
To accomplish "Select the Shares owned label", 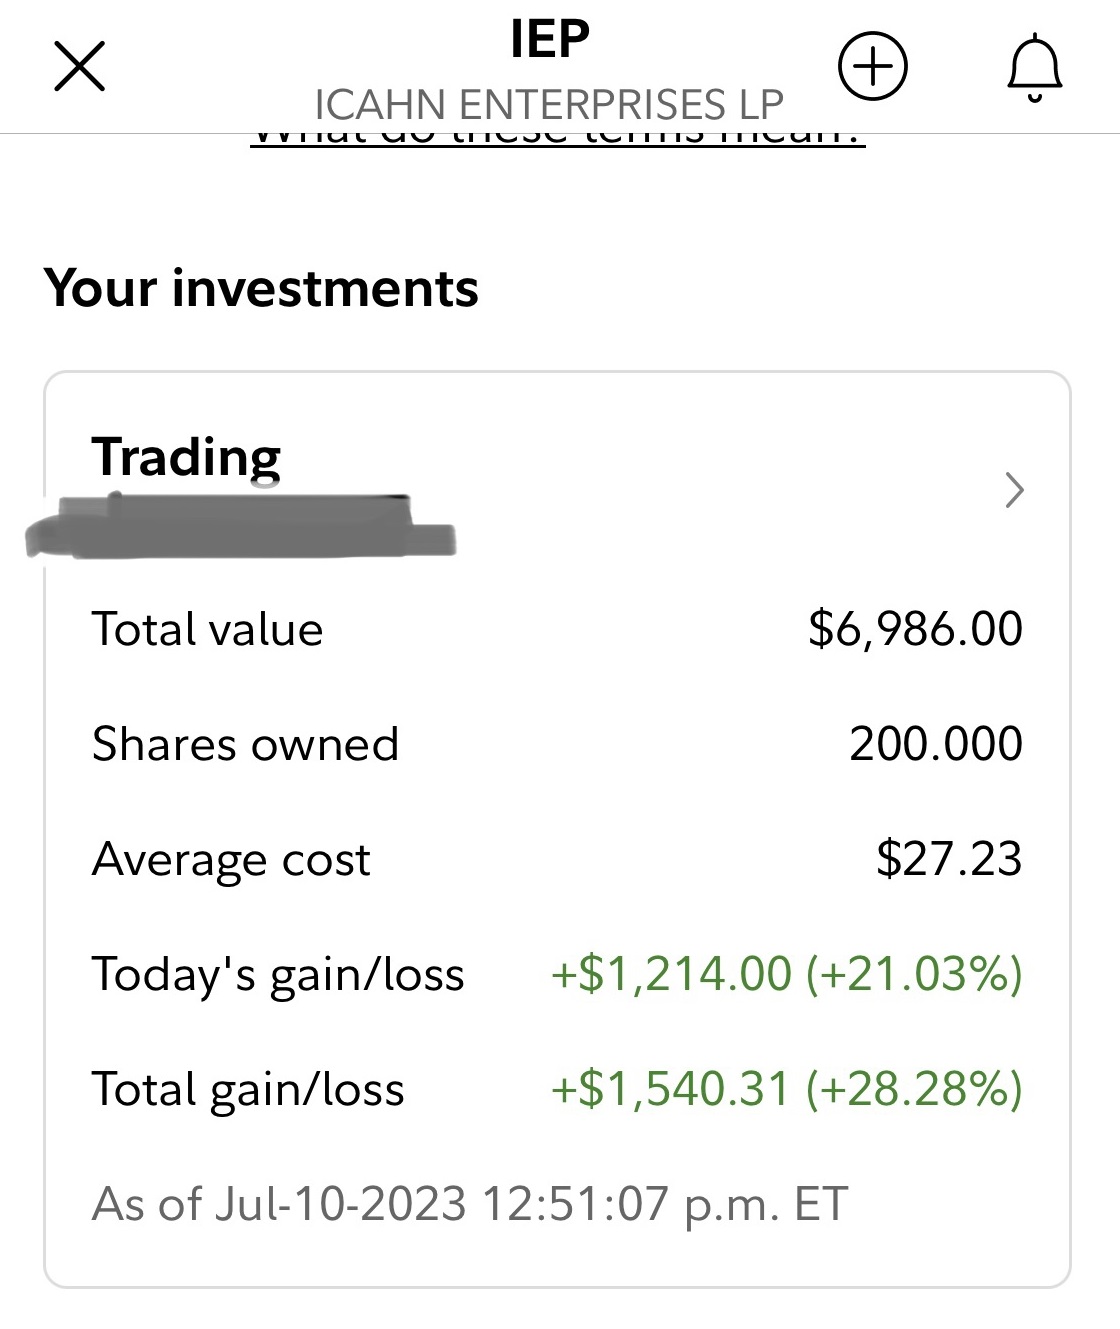I will point(245,744).
